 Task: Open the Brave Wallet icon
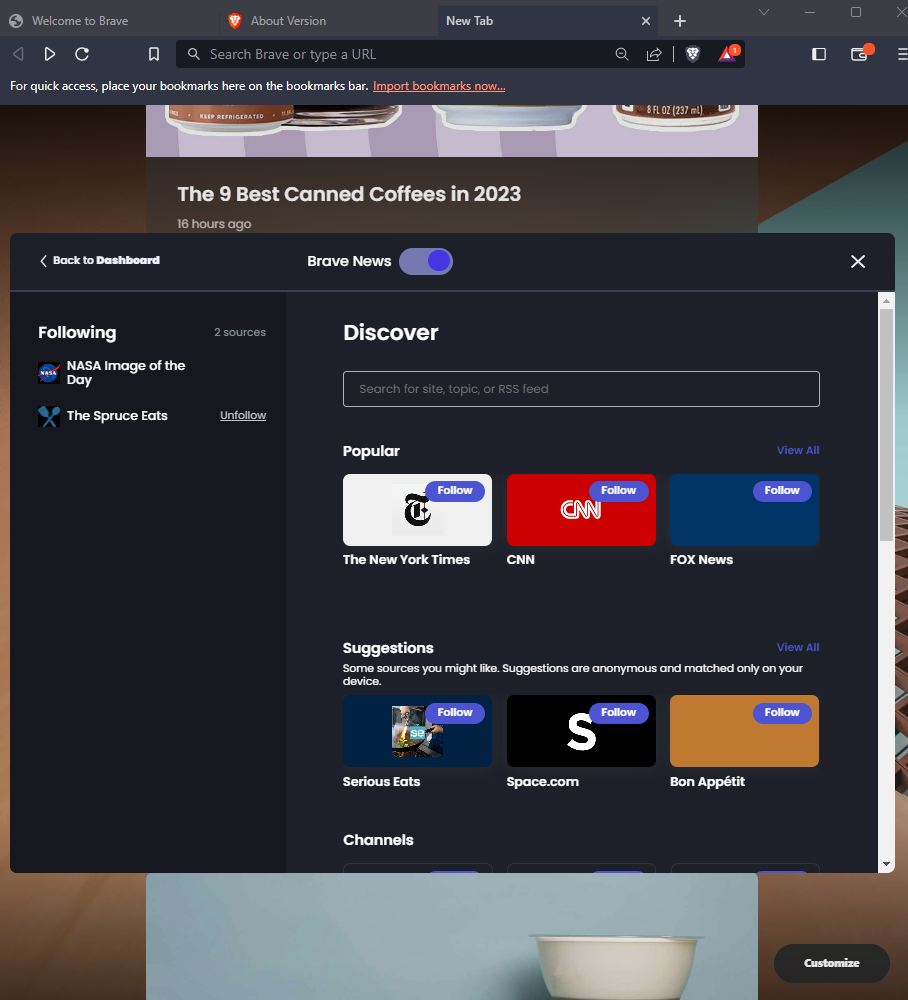pyautogui.click(x=860, y=54)
